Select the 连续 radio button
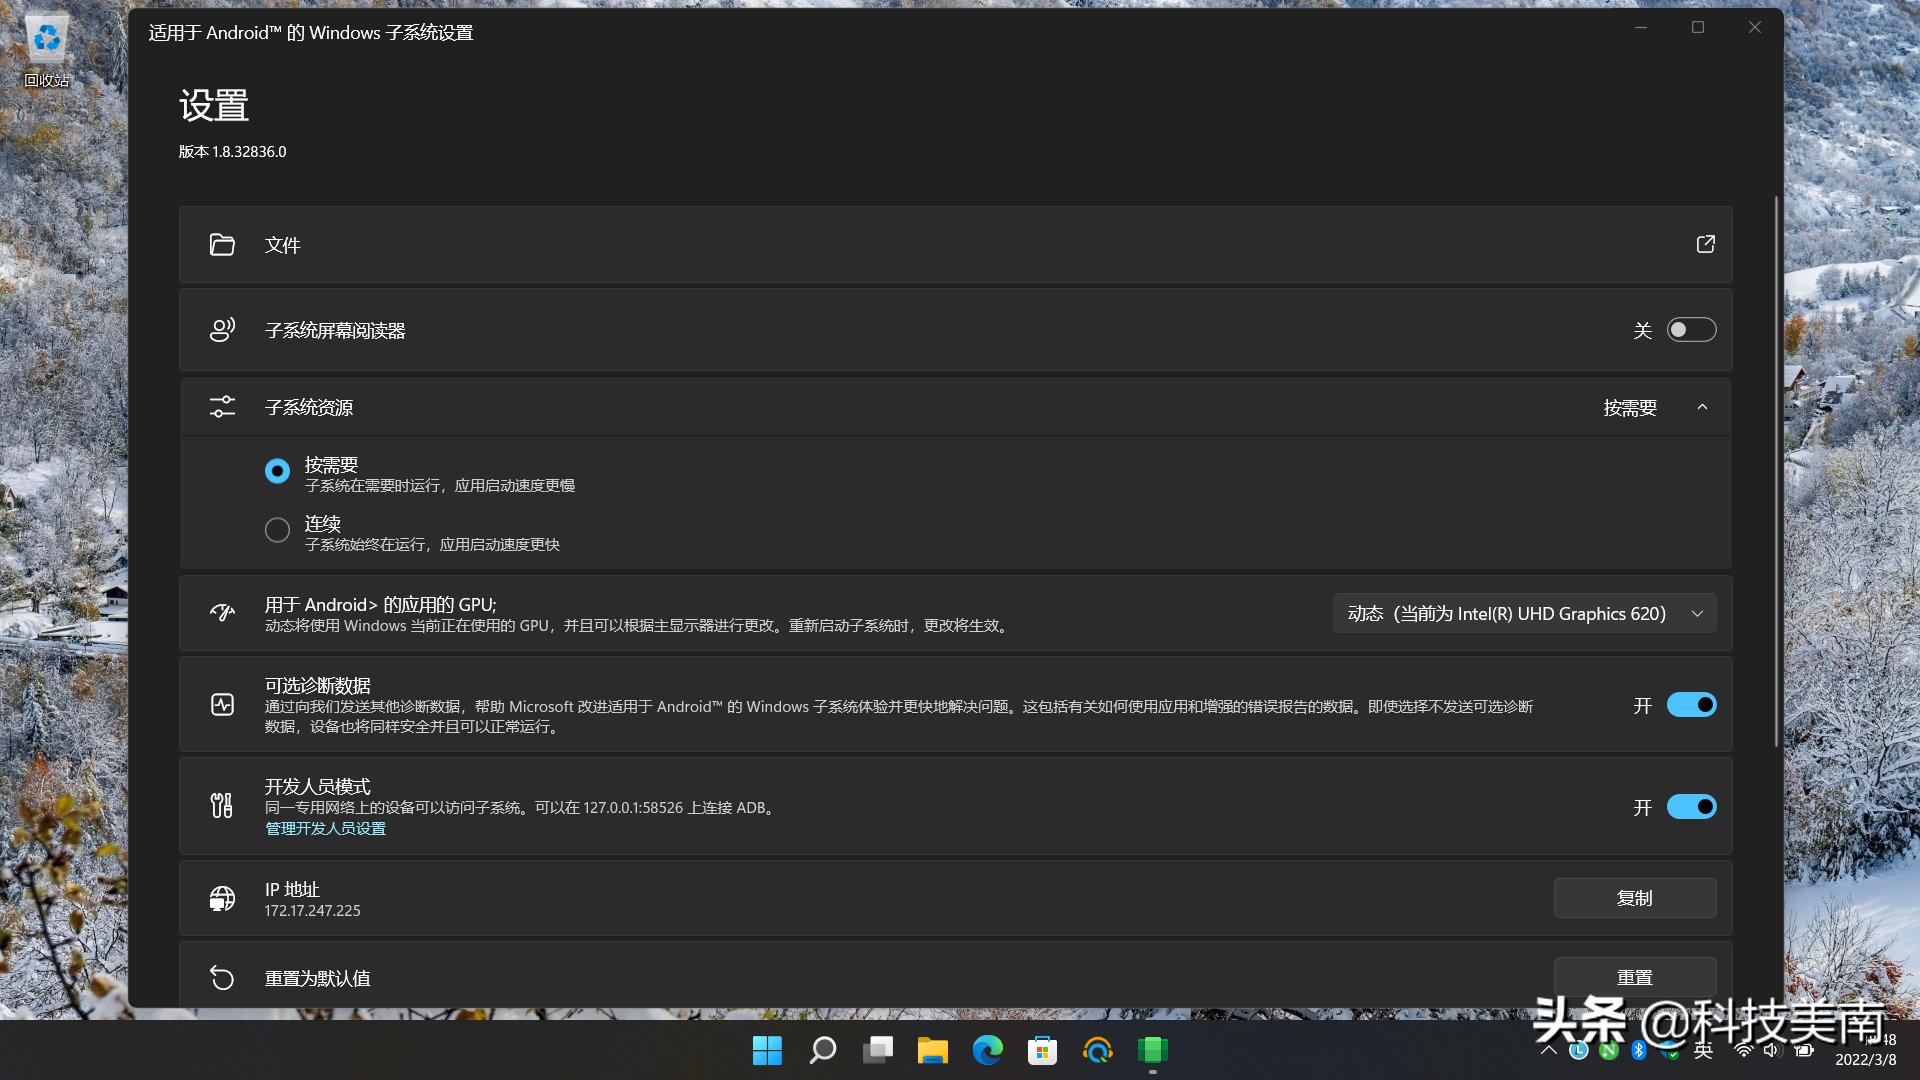1920x1080 pixels. [x=277, y=529]
